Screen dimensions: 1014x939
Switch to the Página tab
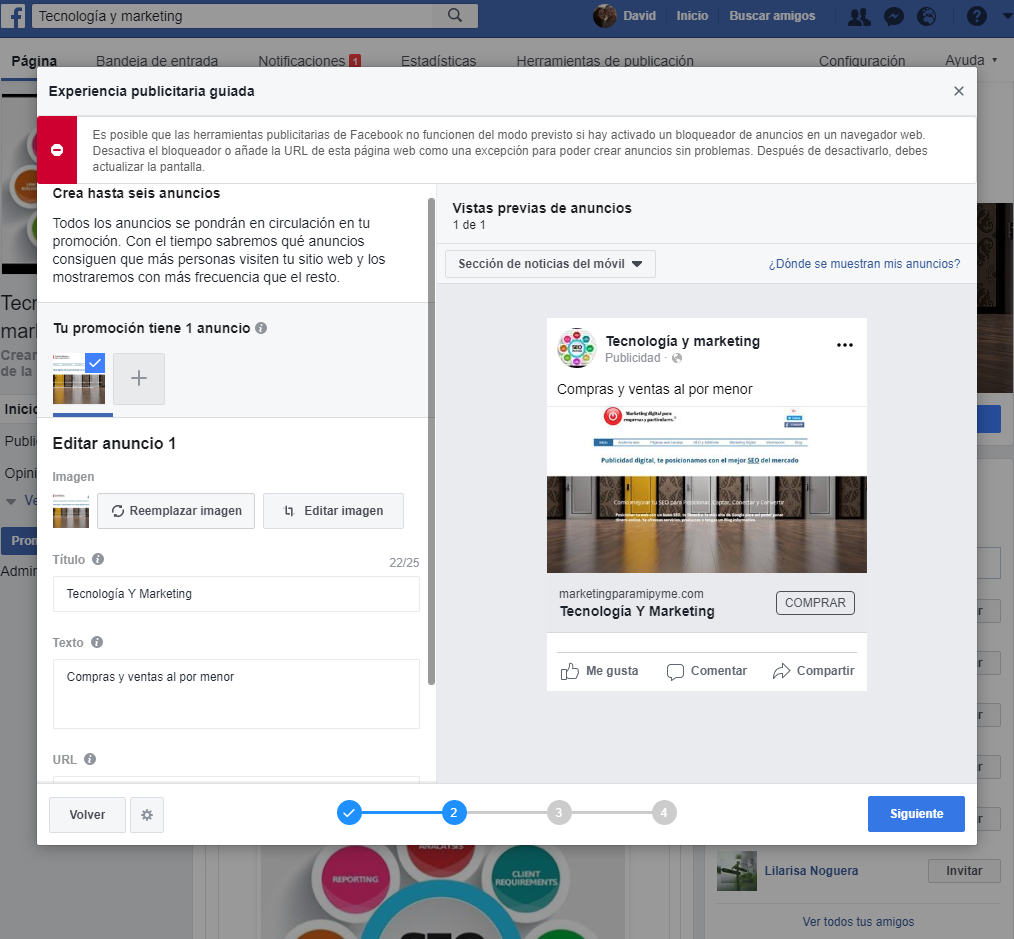point(34,61)
